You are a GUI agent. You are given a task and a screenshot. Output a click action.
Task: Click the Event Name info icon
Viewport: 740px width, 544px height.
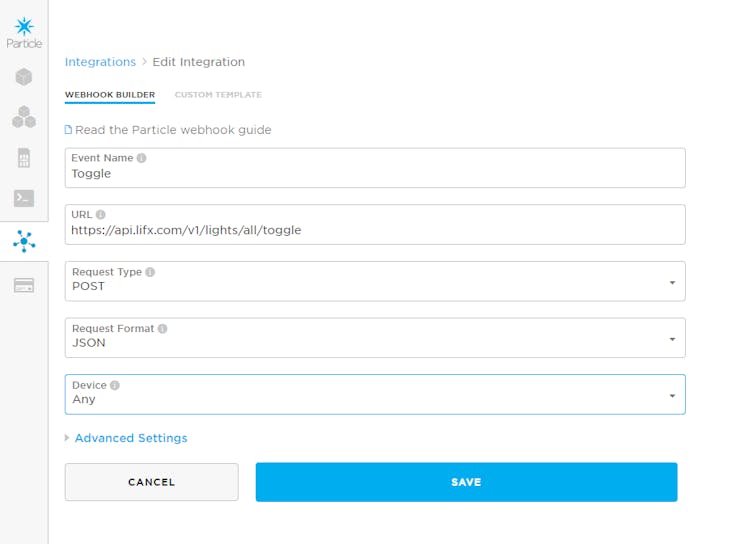coord(141,158)
